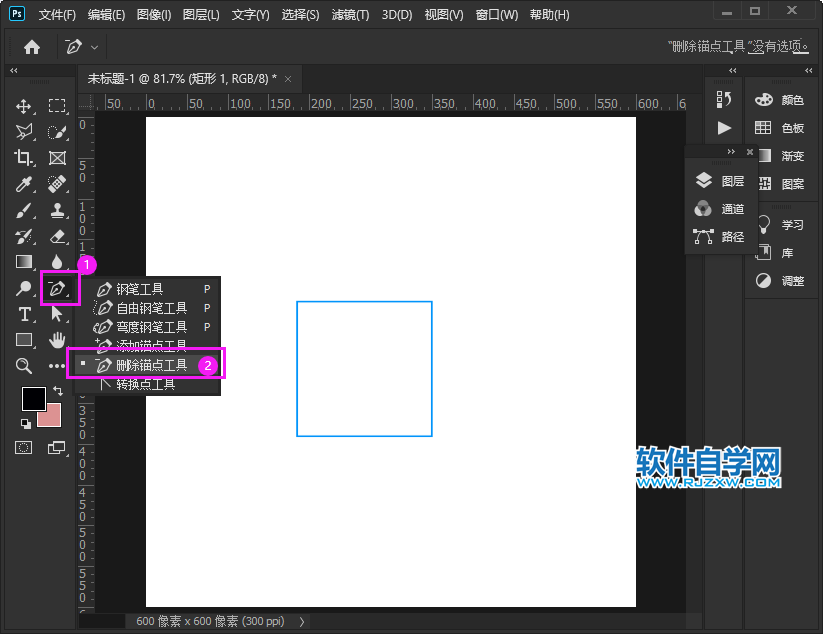Choose 删除锚点工具 from the flyout

[x=151, y=365]
